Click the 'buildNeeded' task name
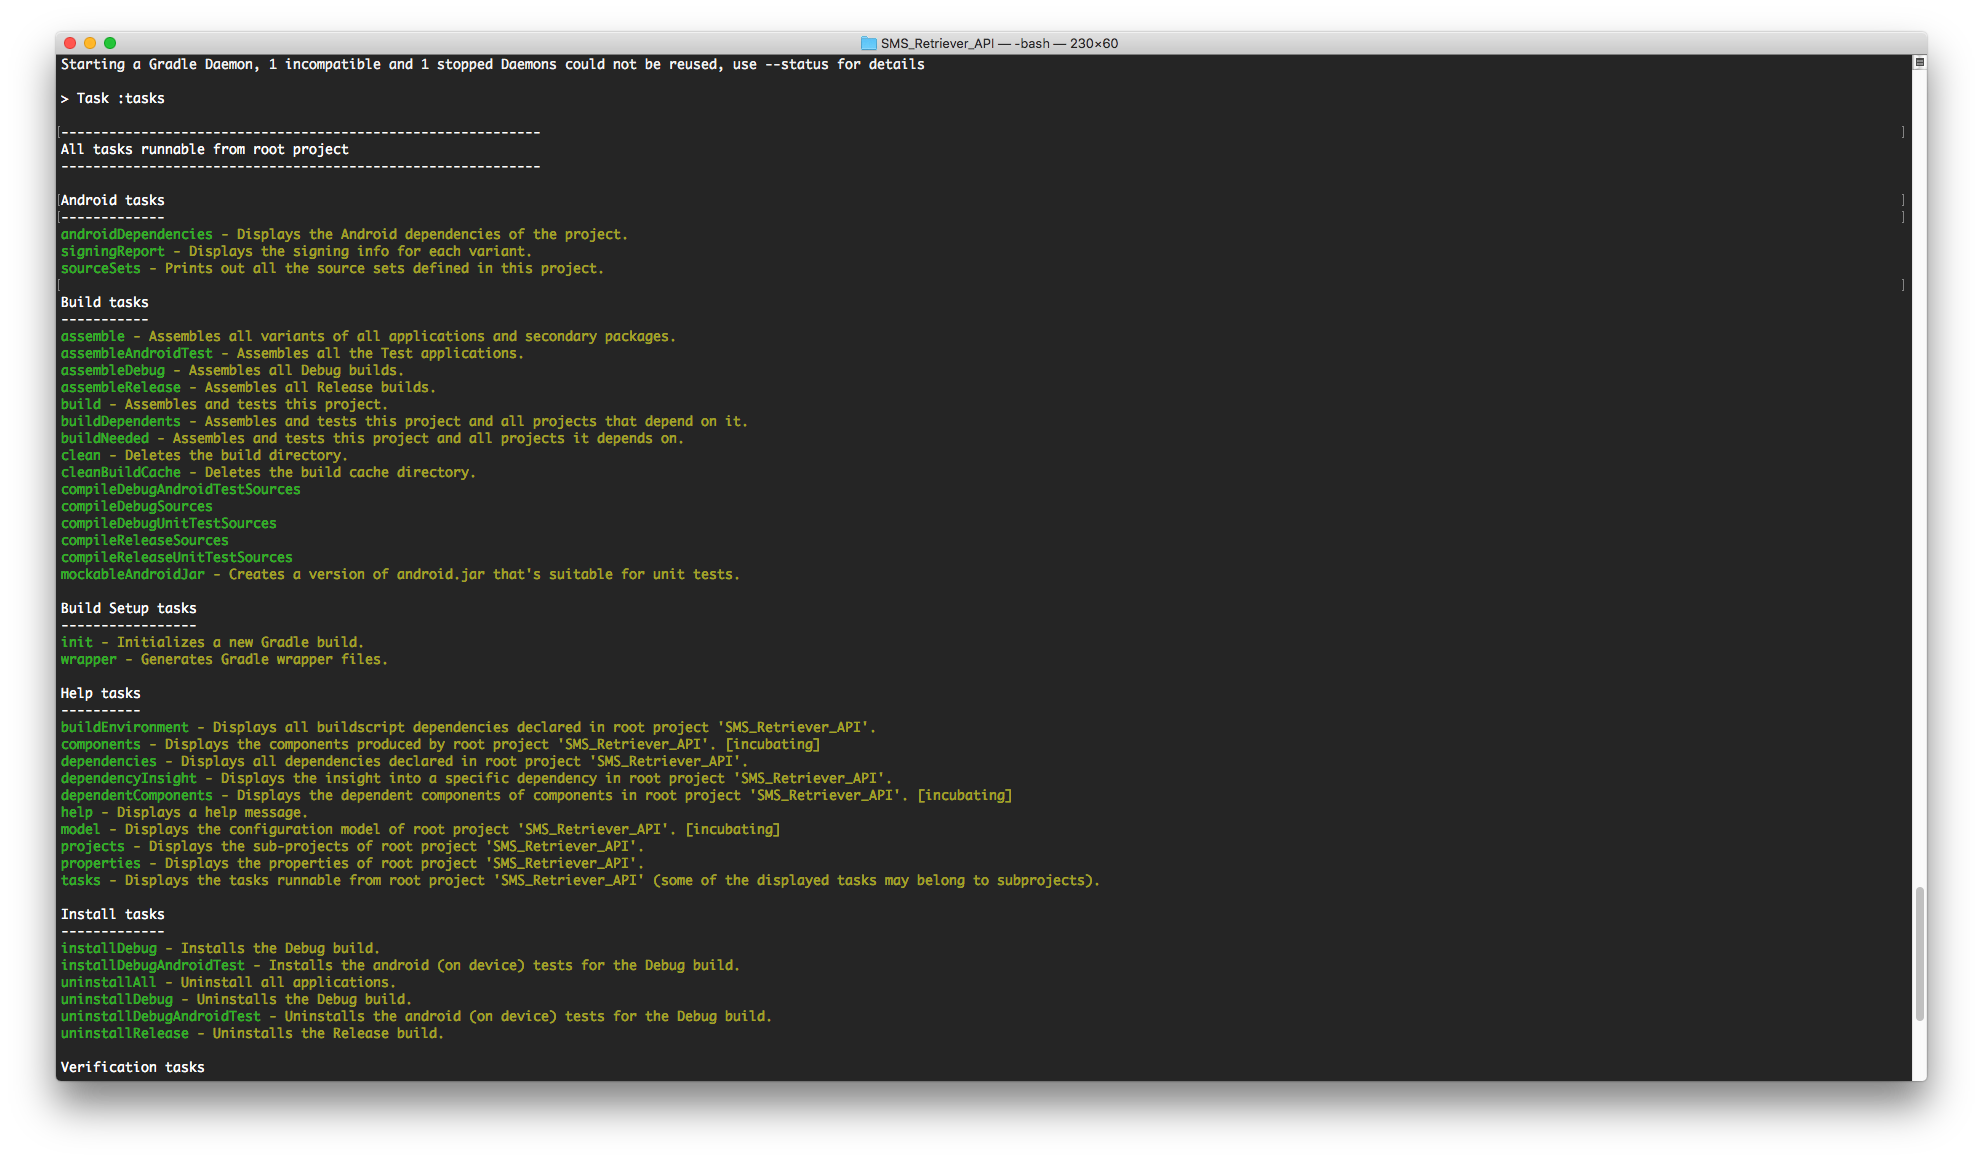The height and width of the screenshot is (1161, 1983). tap(105, 438)
